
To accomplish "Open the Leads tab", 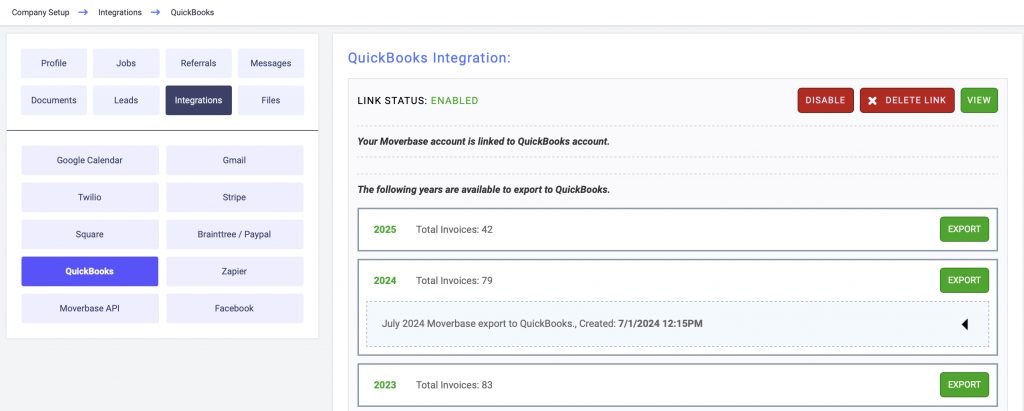I will coord(126,100).
